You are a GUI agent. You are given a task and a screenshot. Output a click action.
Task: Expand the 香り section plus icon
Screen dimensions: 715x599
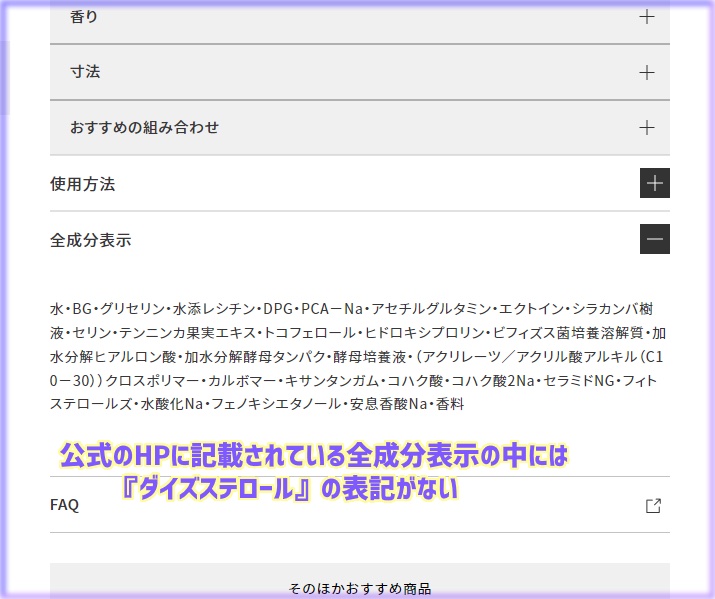647,16
